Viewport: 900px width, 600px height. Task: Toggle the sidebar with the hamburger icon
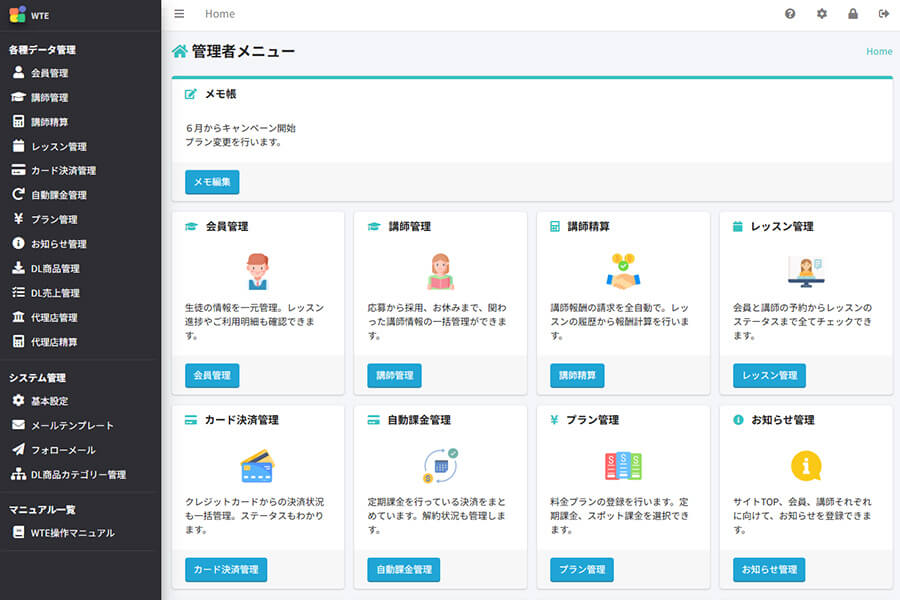point(179,14)
